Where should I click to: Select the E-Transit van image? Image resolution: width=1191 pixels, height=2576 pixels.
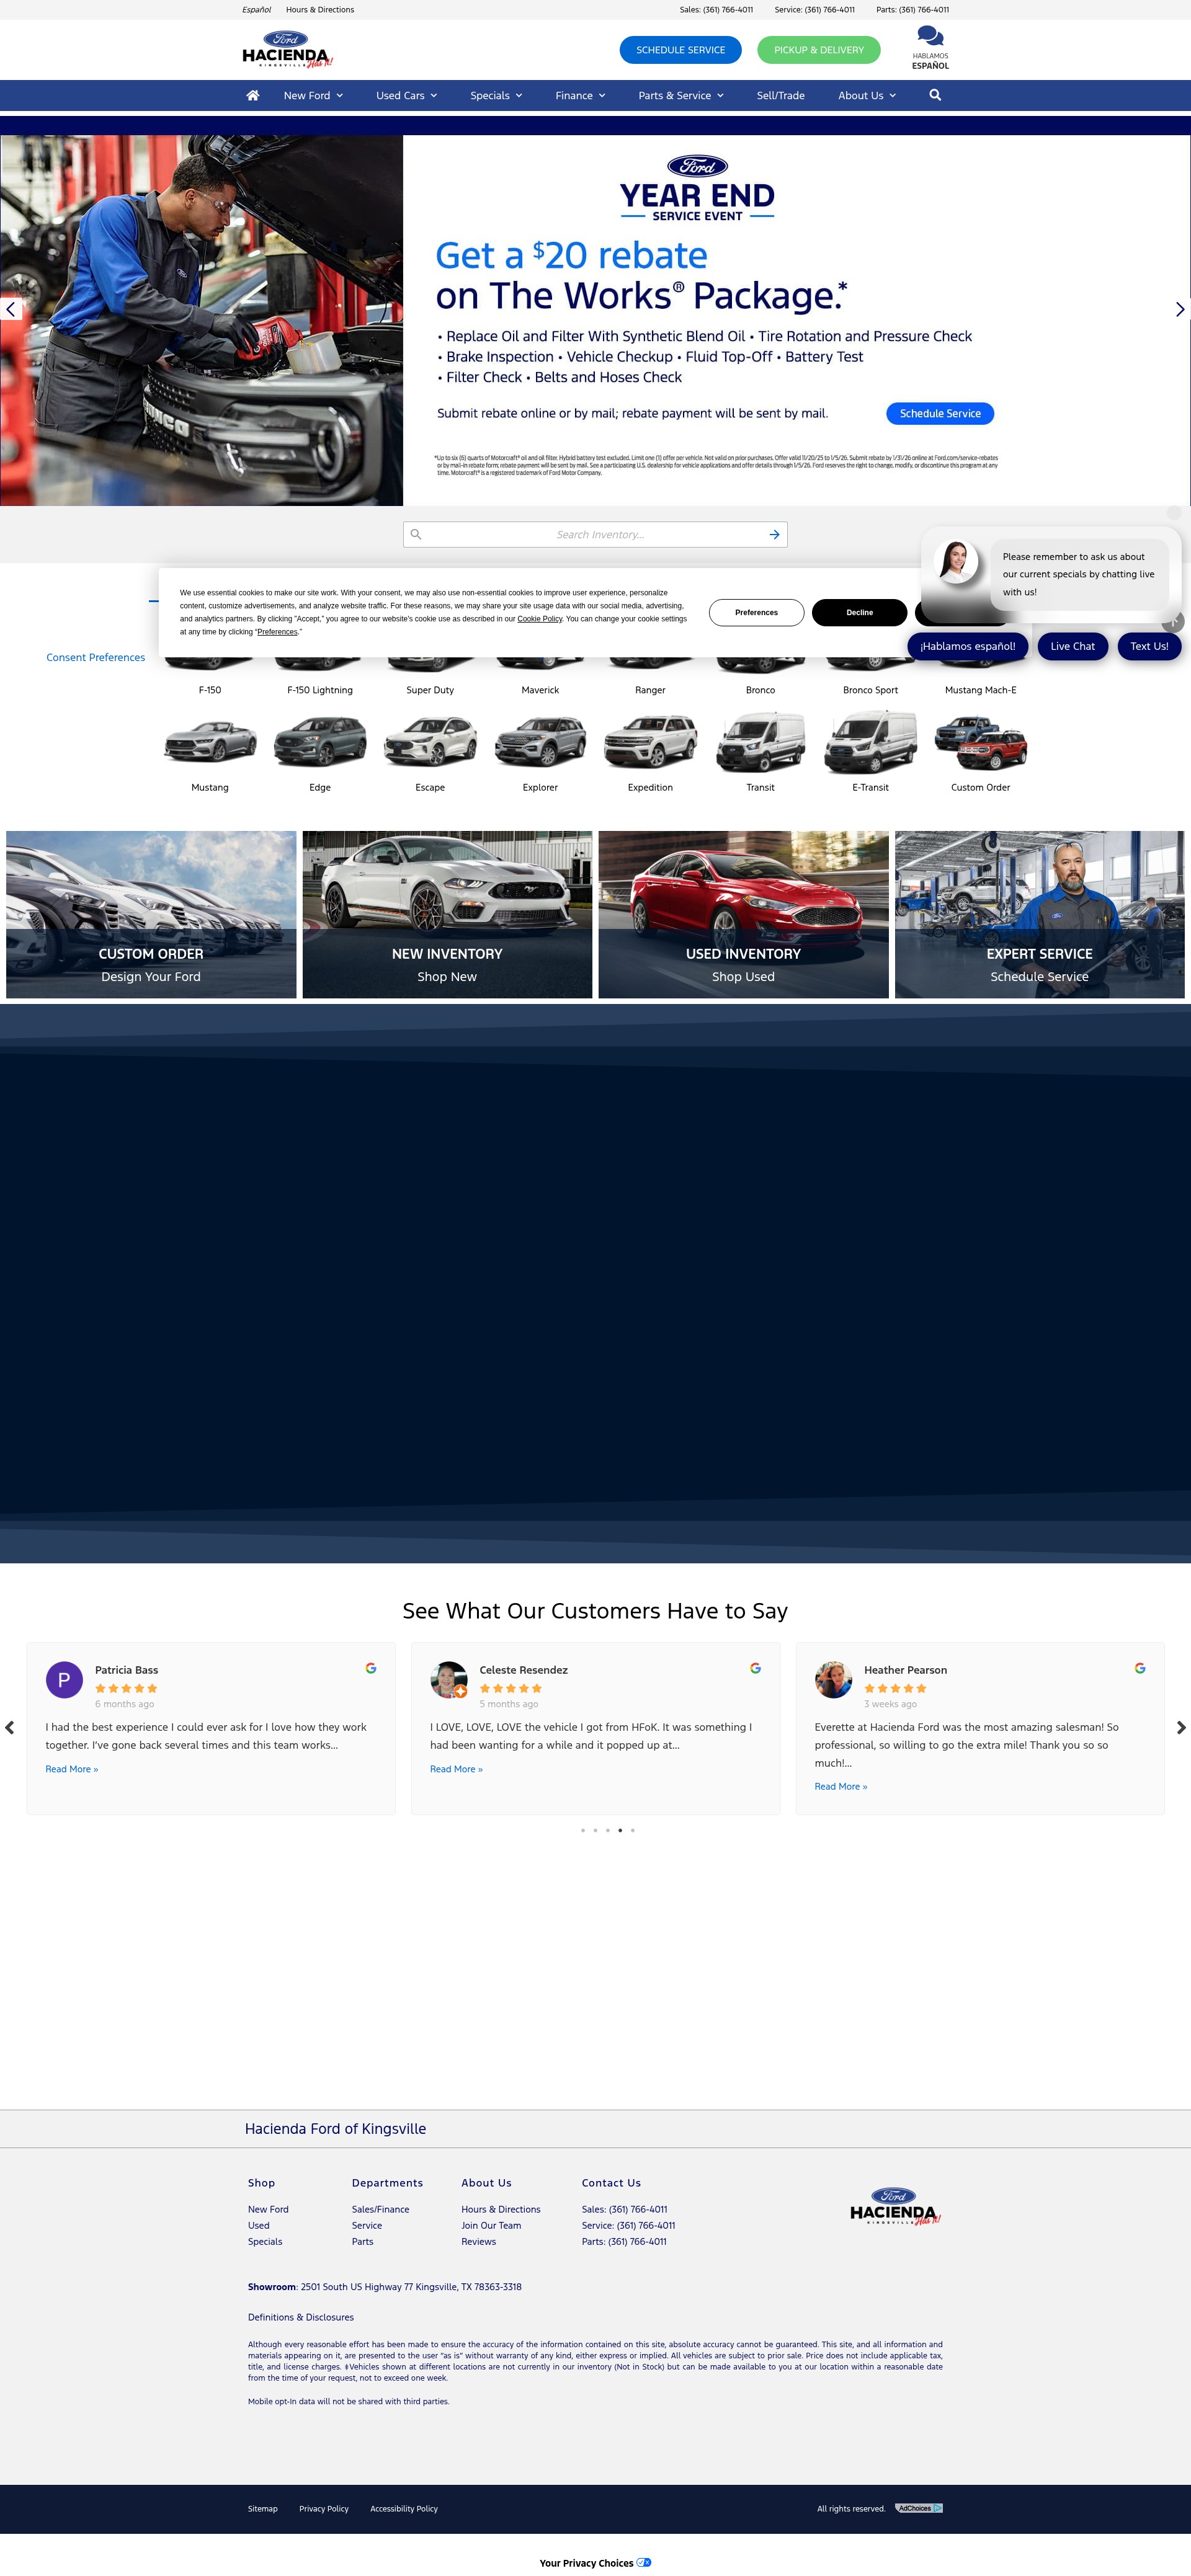pyautogui.click(x=870, y=743)
